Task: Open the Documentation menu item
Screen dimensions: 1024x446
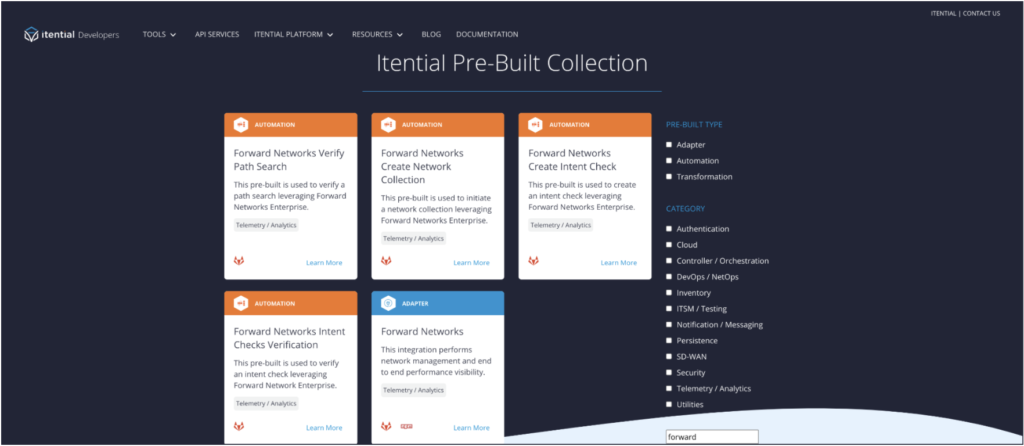Action: pyautogui.click(x=487, y=35)
